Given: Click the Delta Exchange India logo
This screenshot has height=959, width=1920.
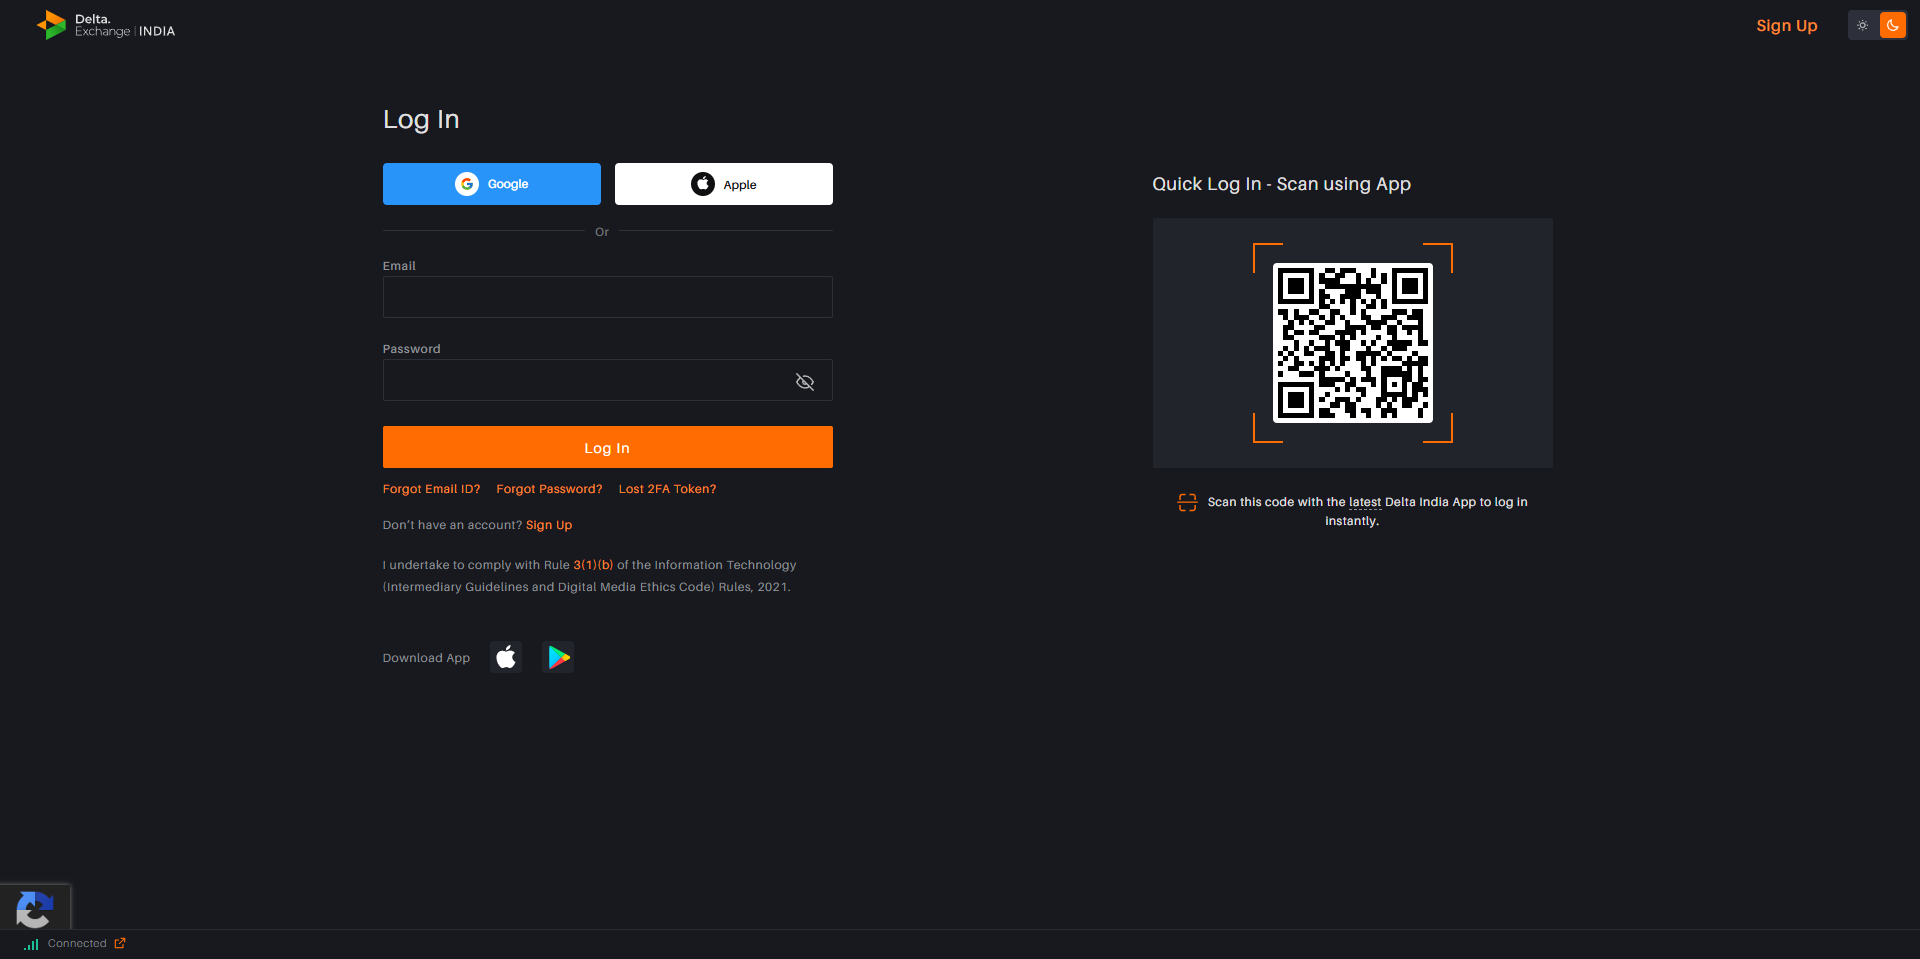Looking at the screenshot, I should click(105, 25).
